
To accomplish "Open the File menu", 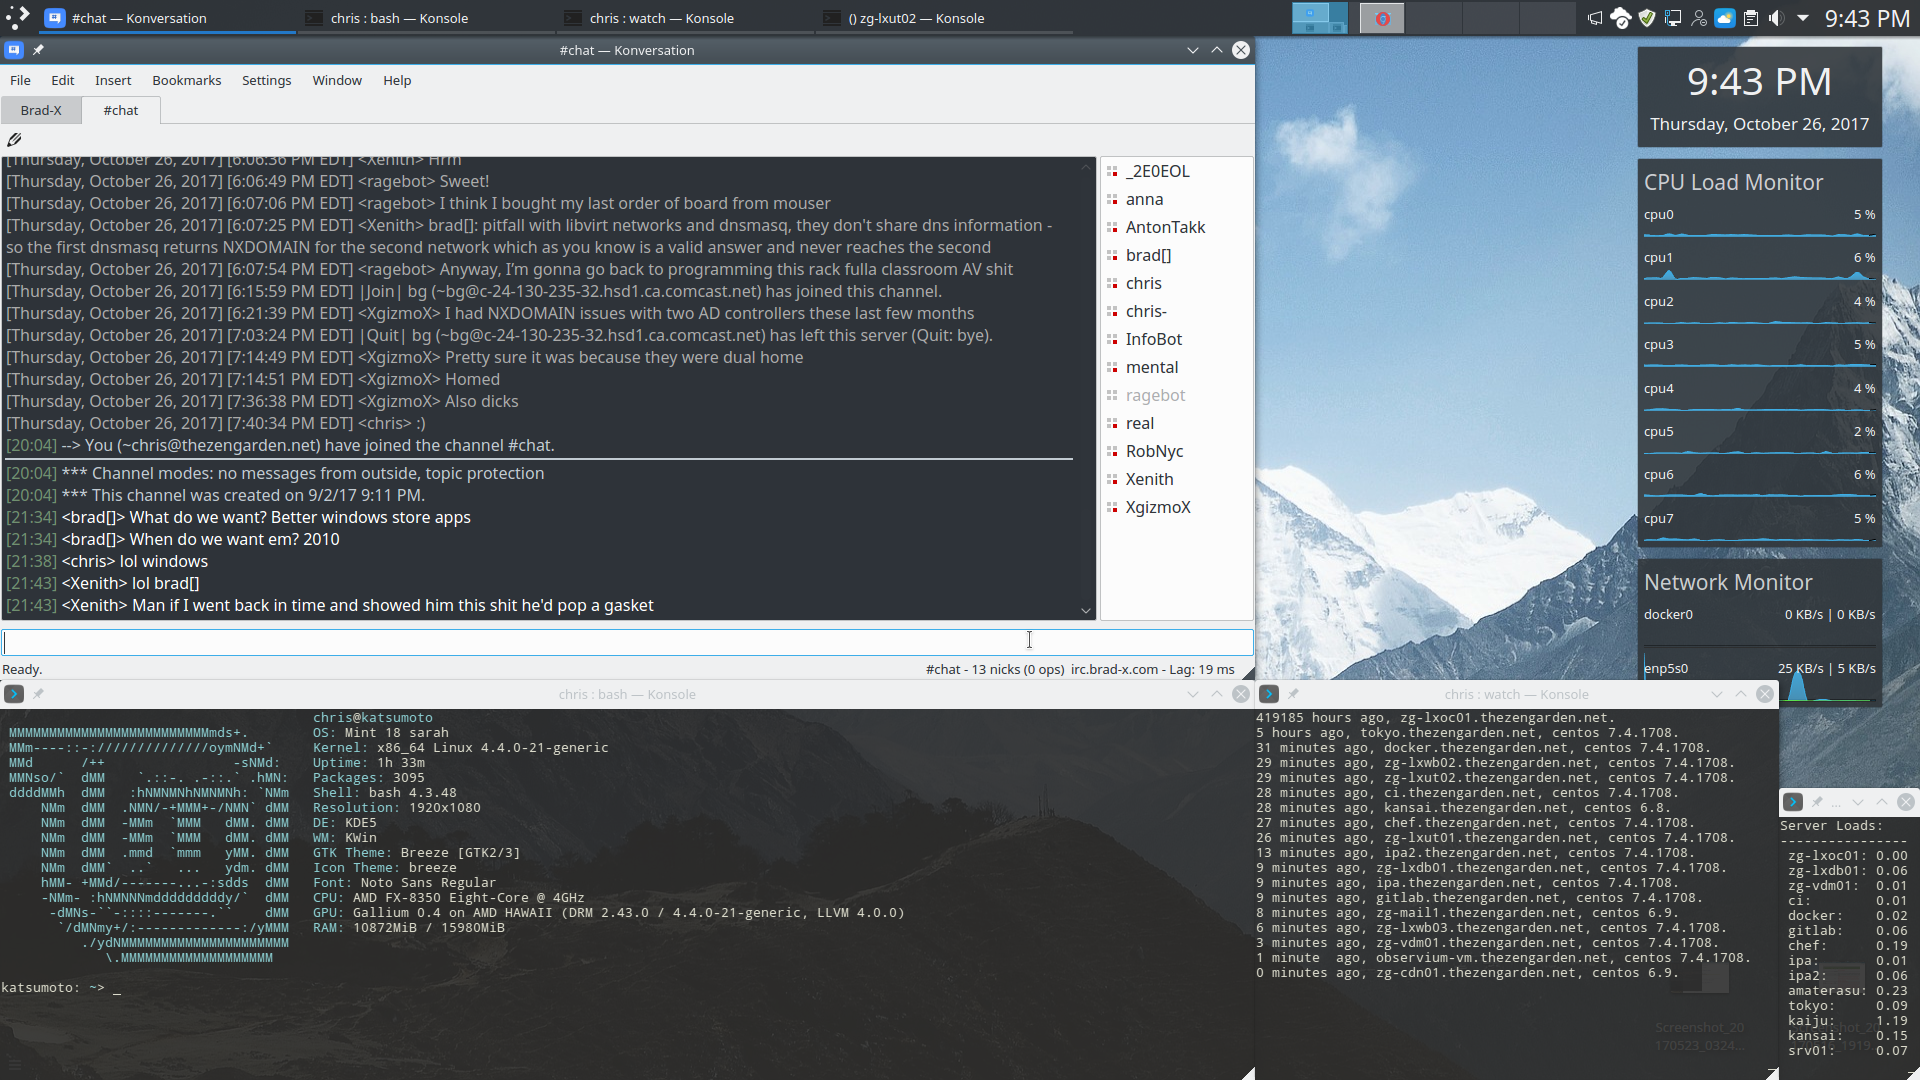I will [20, 80].
